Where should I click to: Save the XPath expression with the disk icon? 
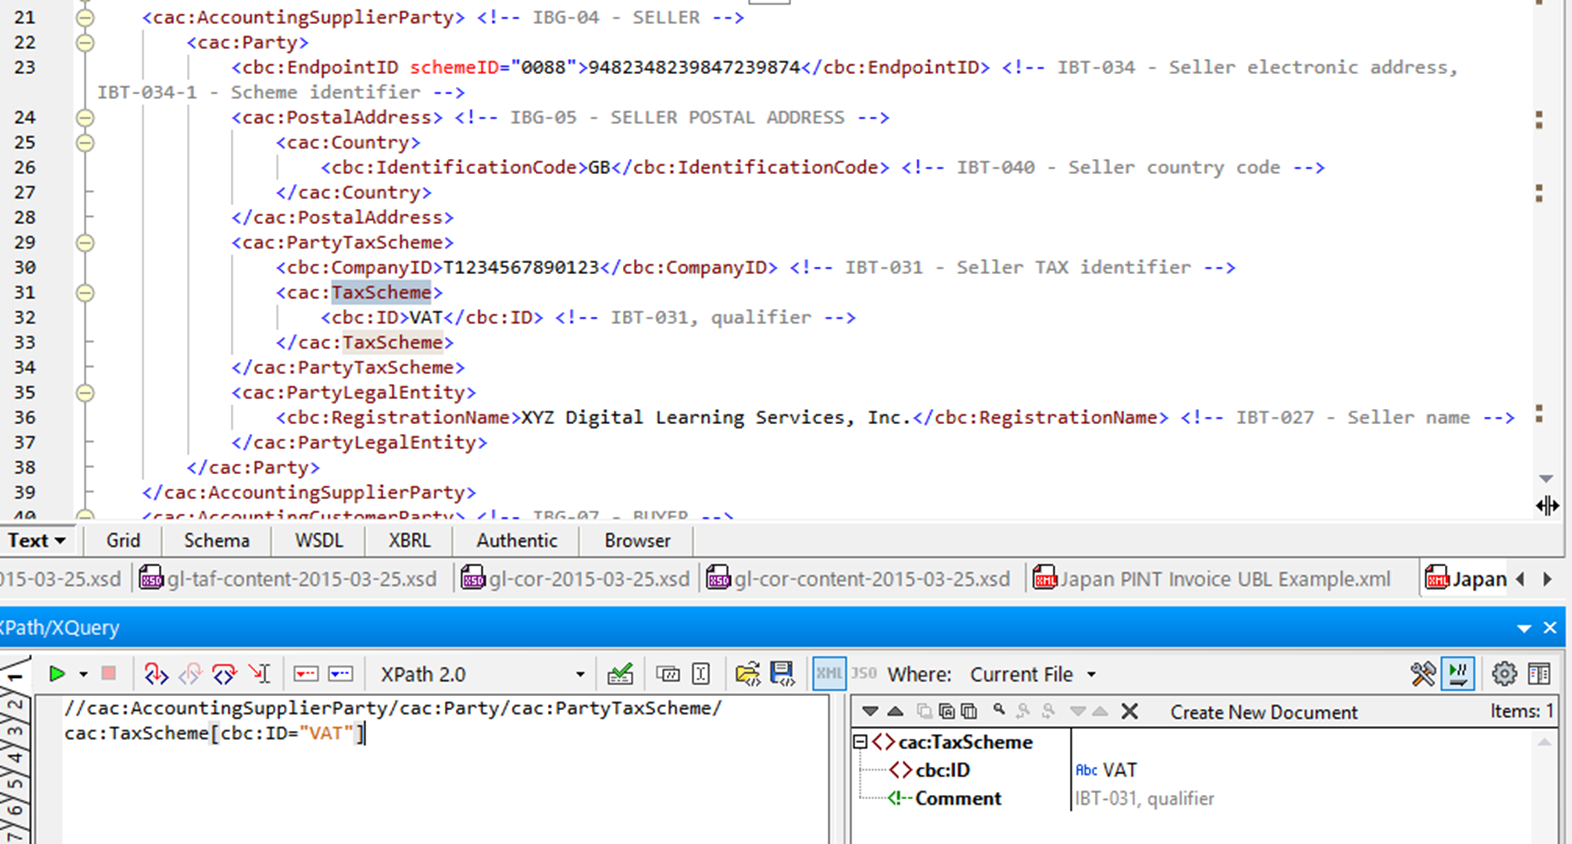[782, 674]
